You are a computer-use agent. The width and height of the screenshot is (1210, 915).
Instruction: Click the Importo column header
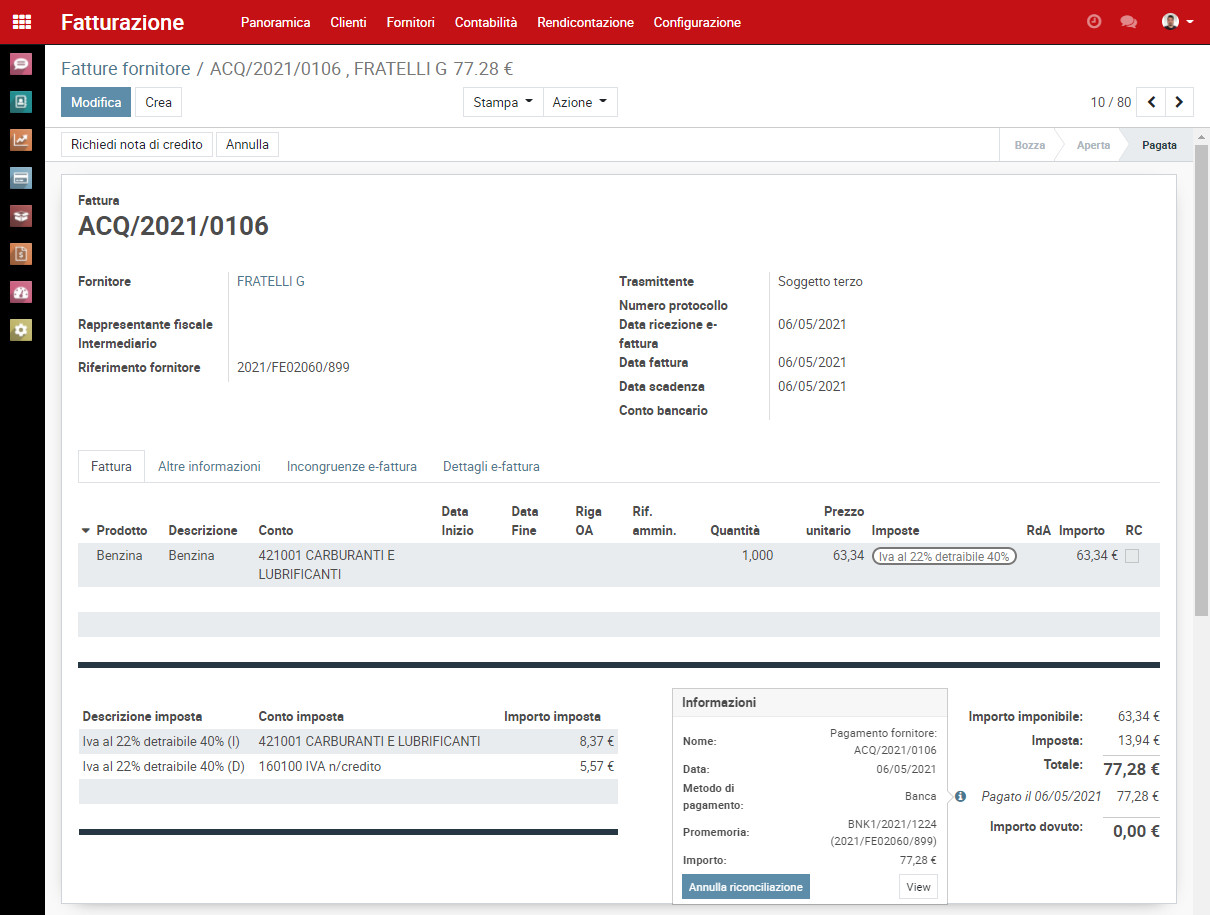click(1082, 531)
